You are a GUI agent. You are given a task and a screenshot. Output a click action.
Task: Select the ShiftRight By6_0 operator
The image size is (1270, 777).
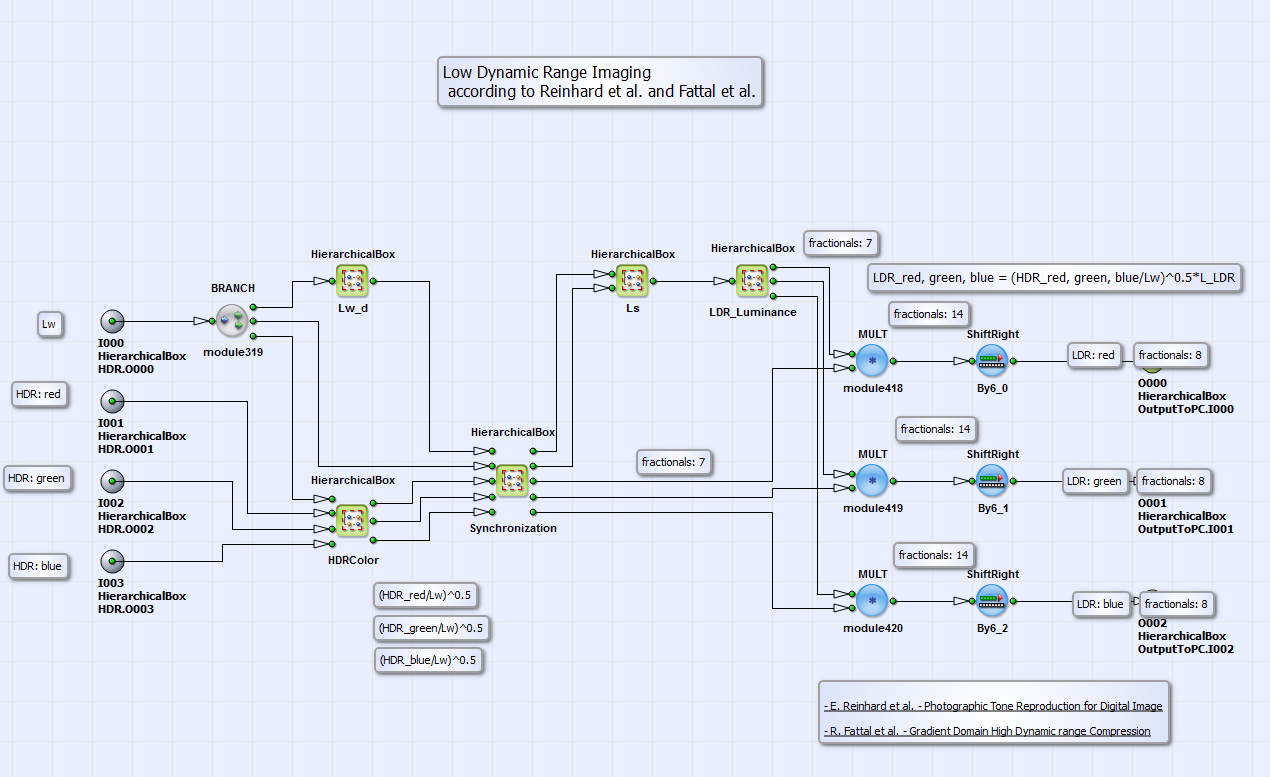click(992, 361)
